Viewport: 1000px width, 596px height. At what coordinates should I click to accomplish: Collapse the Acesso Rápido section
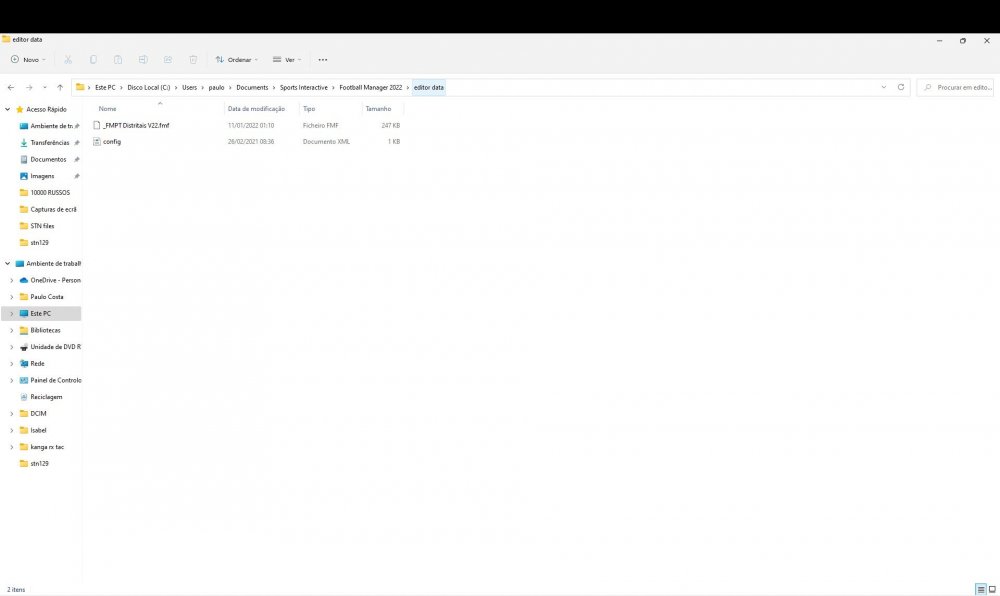point(8,109)
